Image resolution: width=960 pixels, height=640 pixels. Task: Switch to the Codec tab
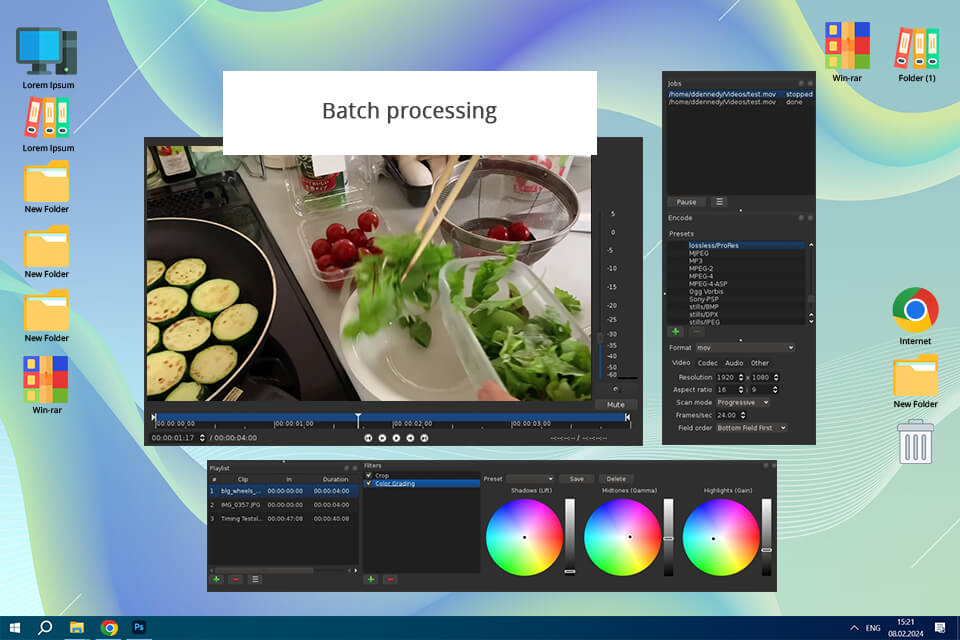tap(707, 363)
